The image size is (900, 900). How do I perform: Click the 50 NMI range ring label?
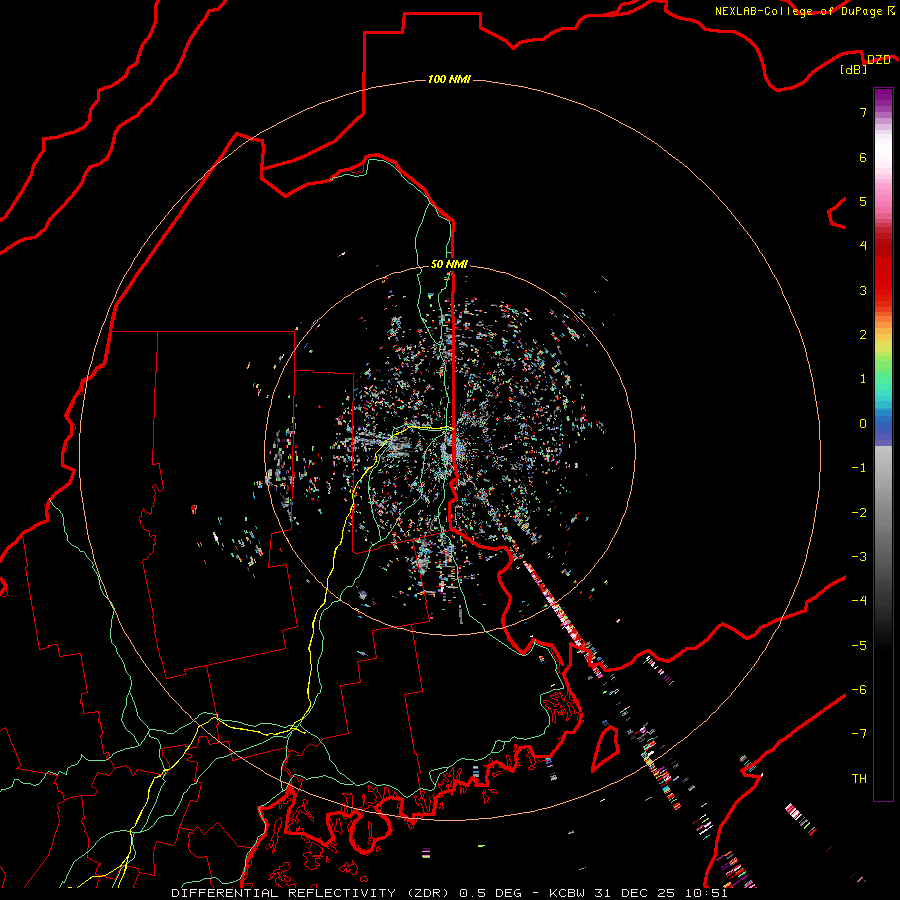pos(449,264)
